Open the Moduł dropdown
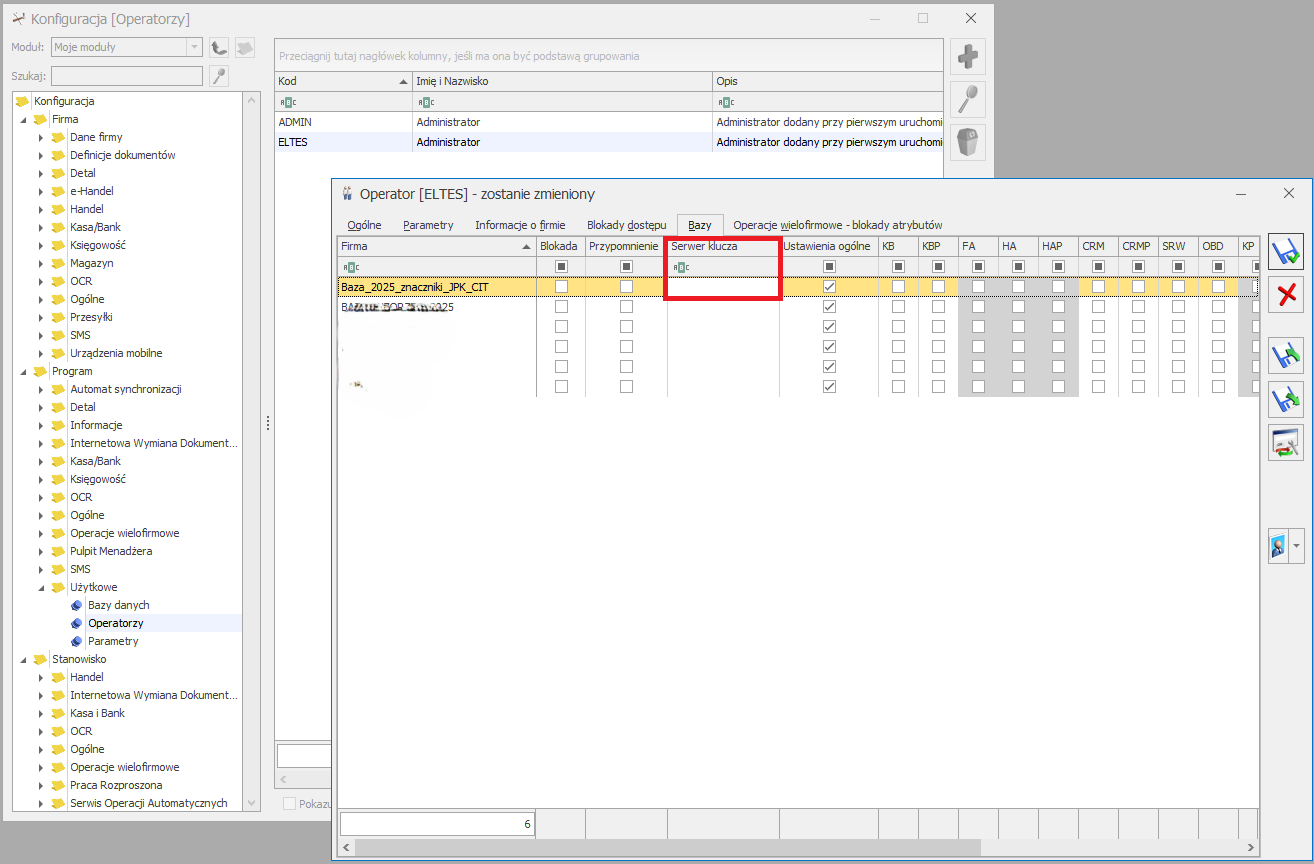This screenshot has width=1314, height=864. [x=193, y=47]
